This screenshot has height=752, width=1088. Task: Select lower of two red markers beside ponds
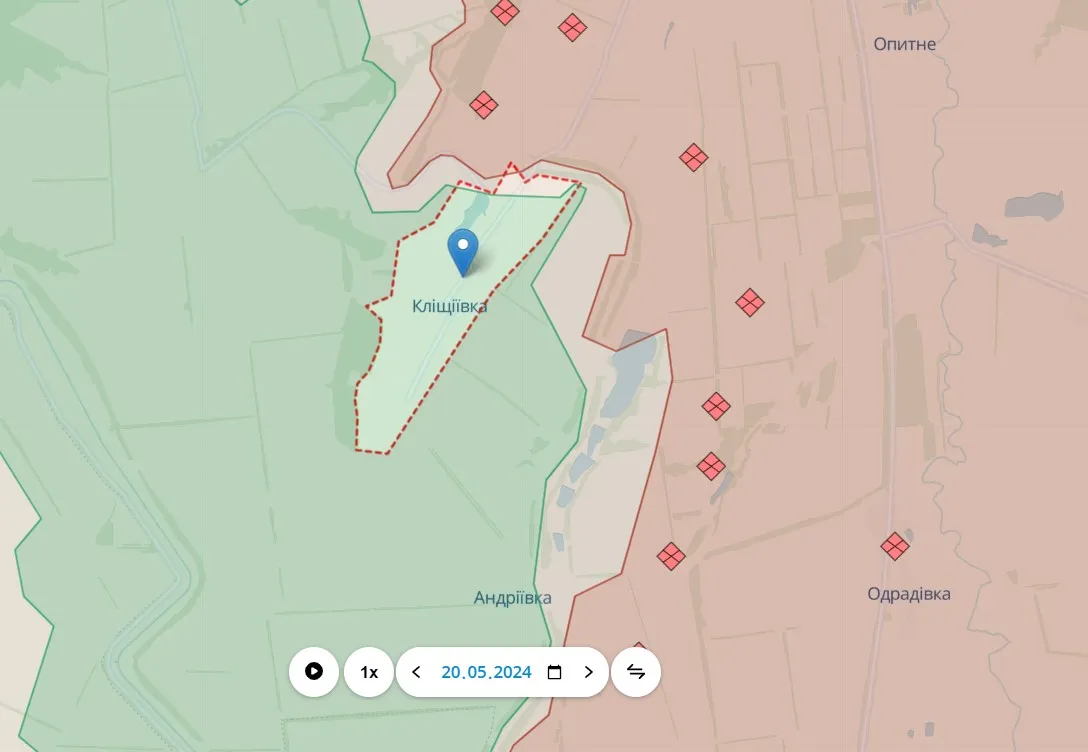tap(711, 466)
